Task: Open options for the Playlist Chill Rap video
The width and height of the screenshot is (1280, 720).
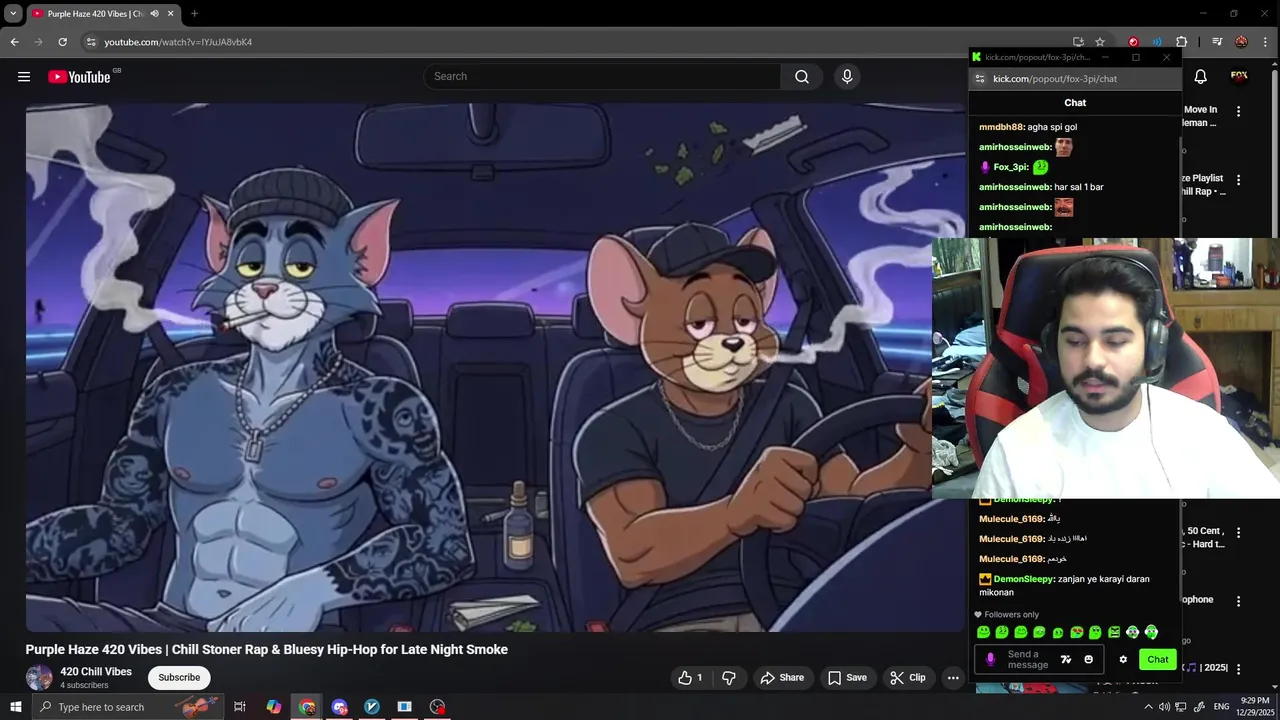Action: click(x=1238, y=180)
